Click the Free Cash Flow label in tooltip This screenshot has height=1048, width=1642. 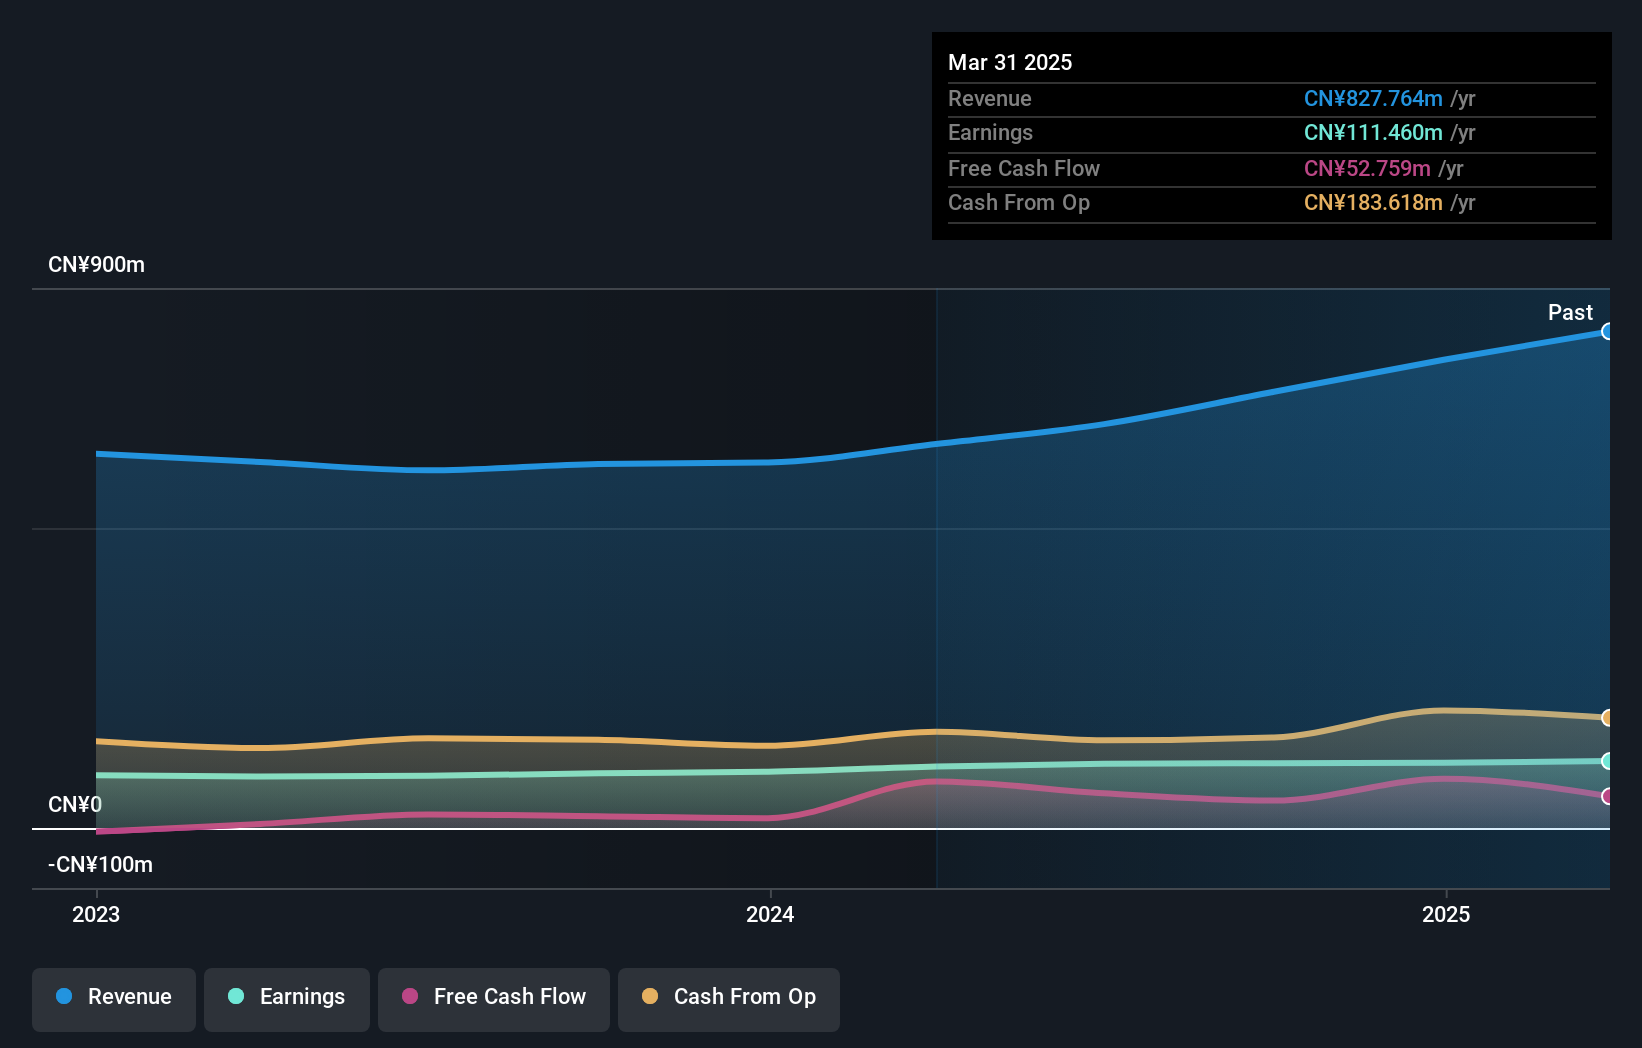pos(1024,168)
